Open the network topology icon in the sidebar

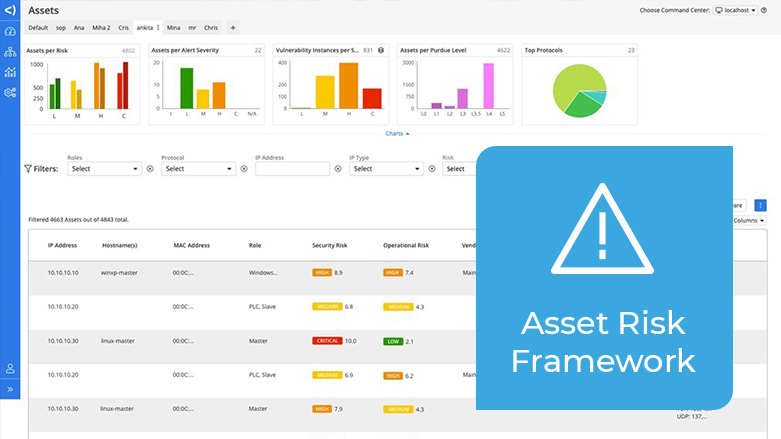(10, 52)
